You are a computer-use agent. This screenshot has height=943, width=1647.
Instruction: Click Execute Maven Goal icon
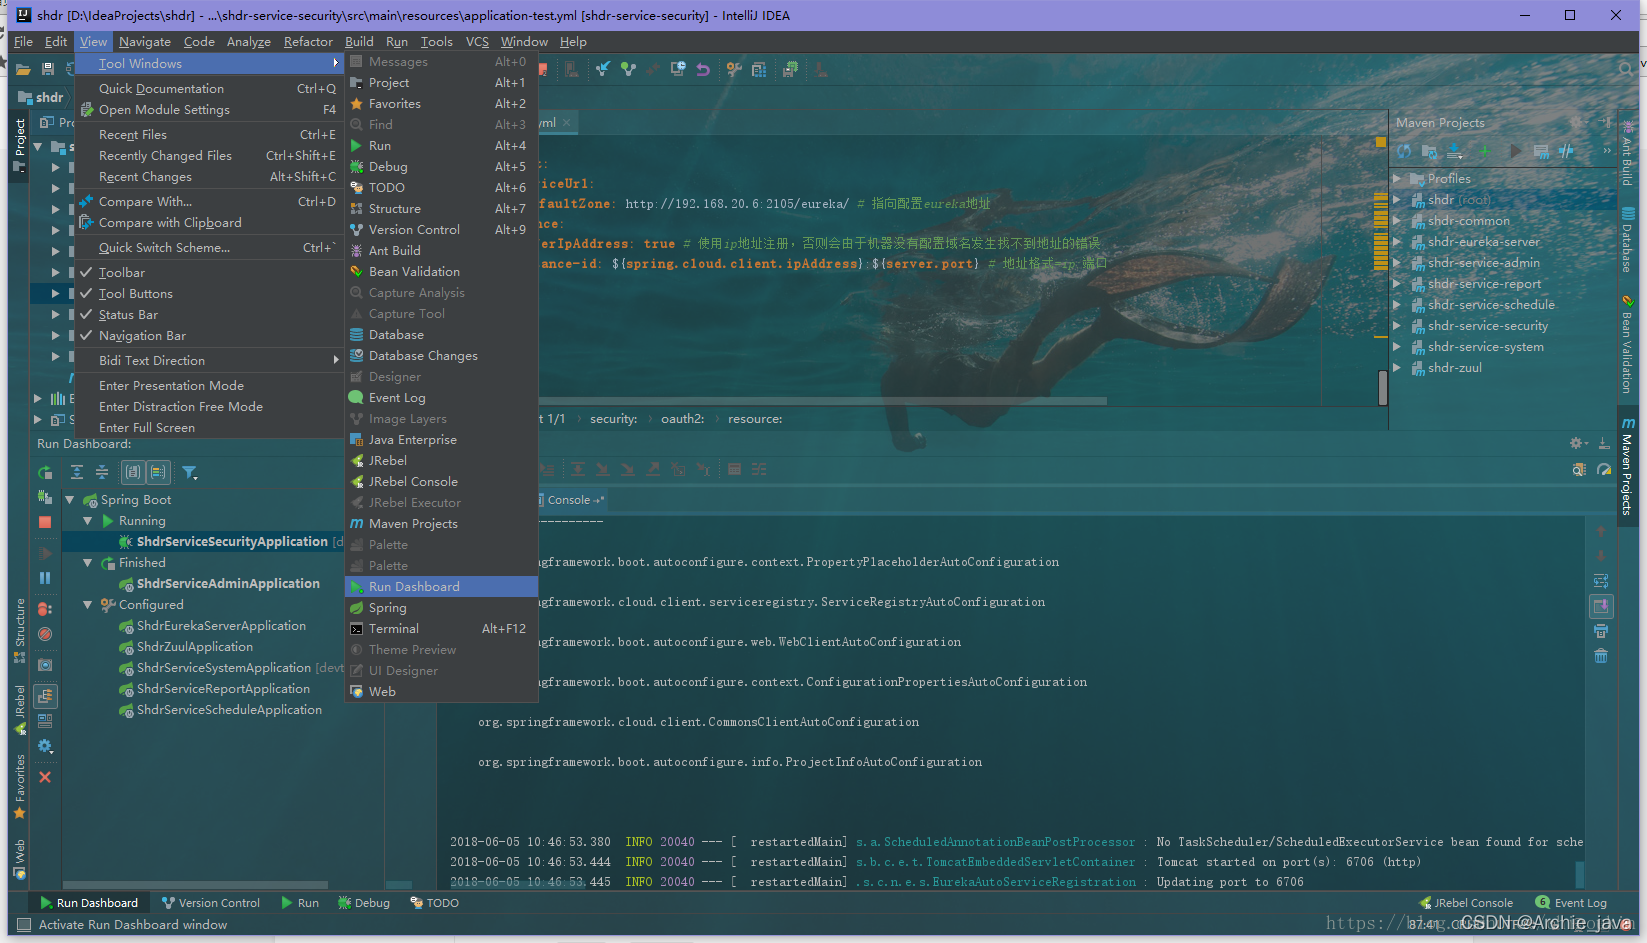click(x=1541, y=151)
